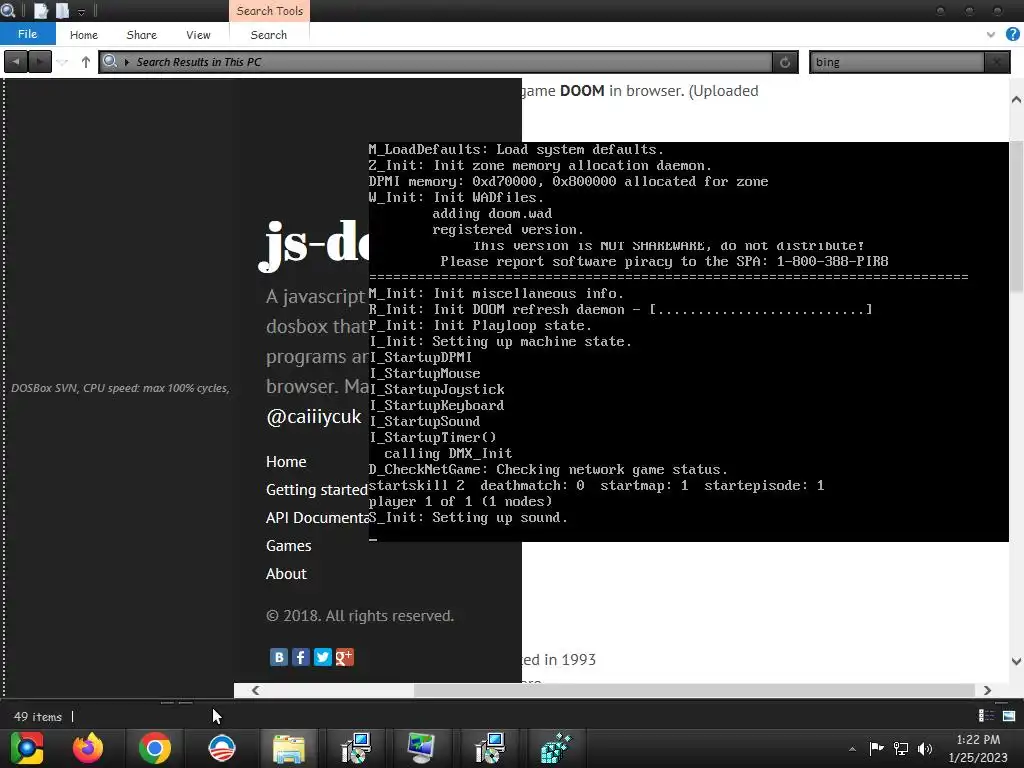Image resolution: width=1024 pixels, height=768 pixels.
Task: Click the horizontal scrollbar right arrow
Action: point(987,690)
